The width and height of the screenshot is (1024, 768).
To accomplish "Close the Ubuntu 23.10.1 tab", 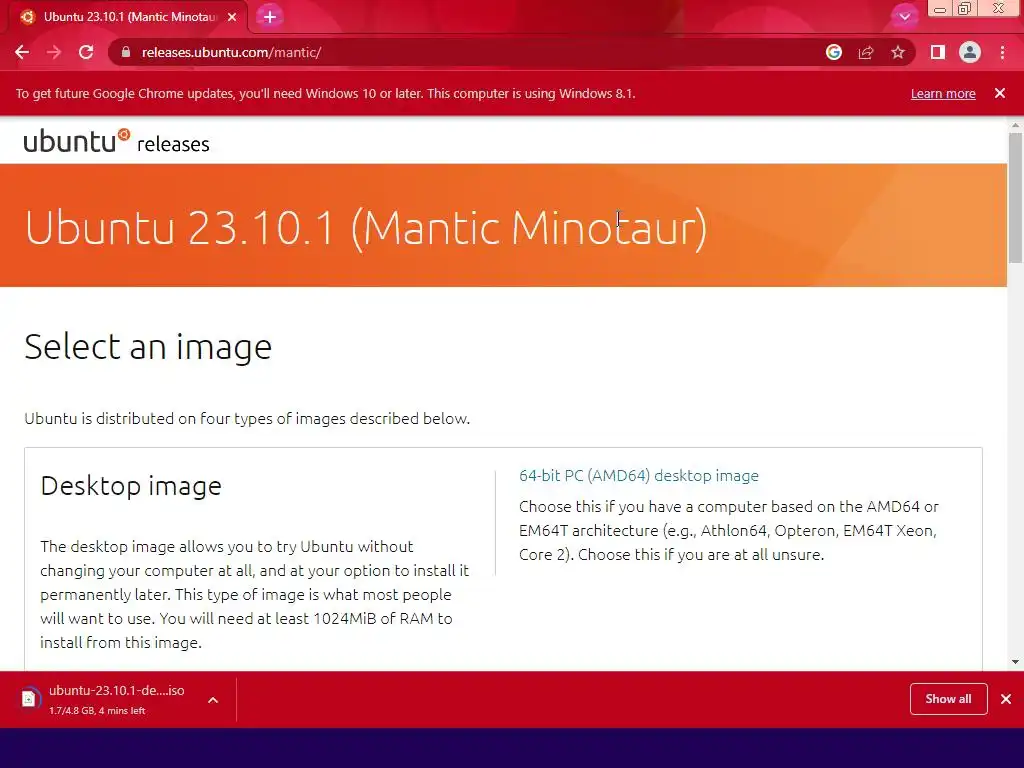I will coord(232,17).
